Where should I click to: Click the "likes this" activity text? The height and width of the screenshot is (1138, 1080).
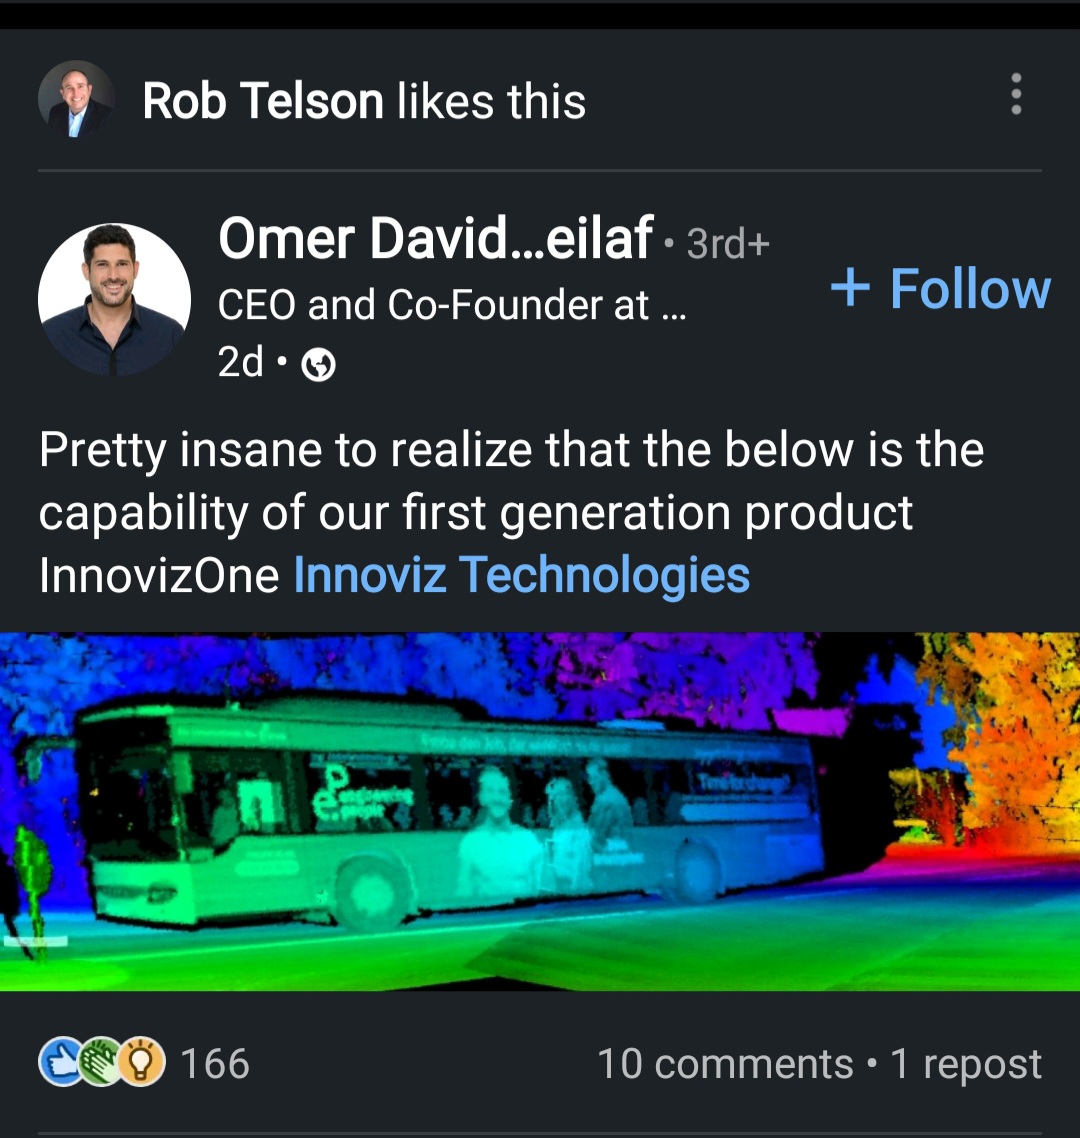click(x=491, y=101)
